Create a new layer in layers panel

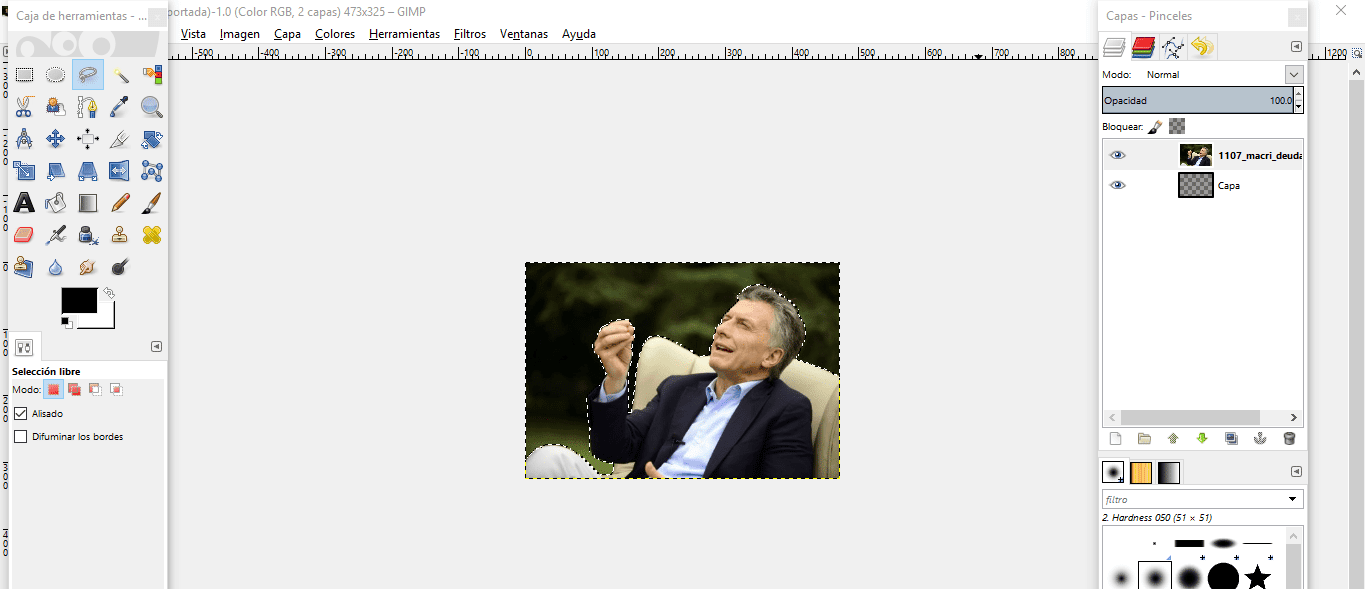(1116, 438)
